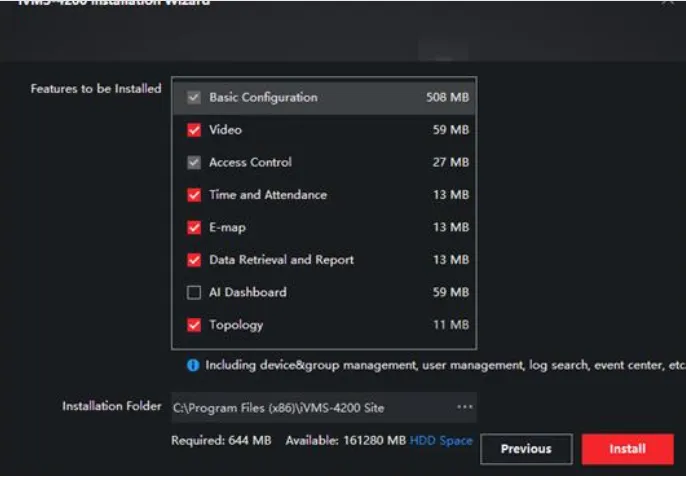Close the installation wizard window
This screenshot has height=480, width=686.
pyautogui.click(x=668, y=3)
